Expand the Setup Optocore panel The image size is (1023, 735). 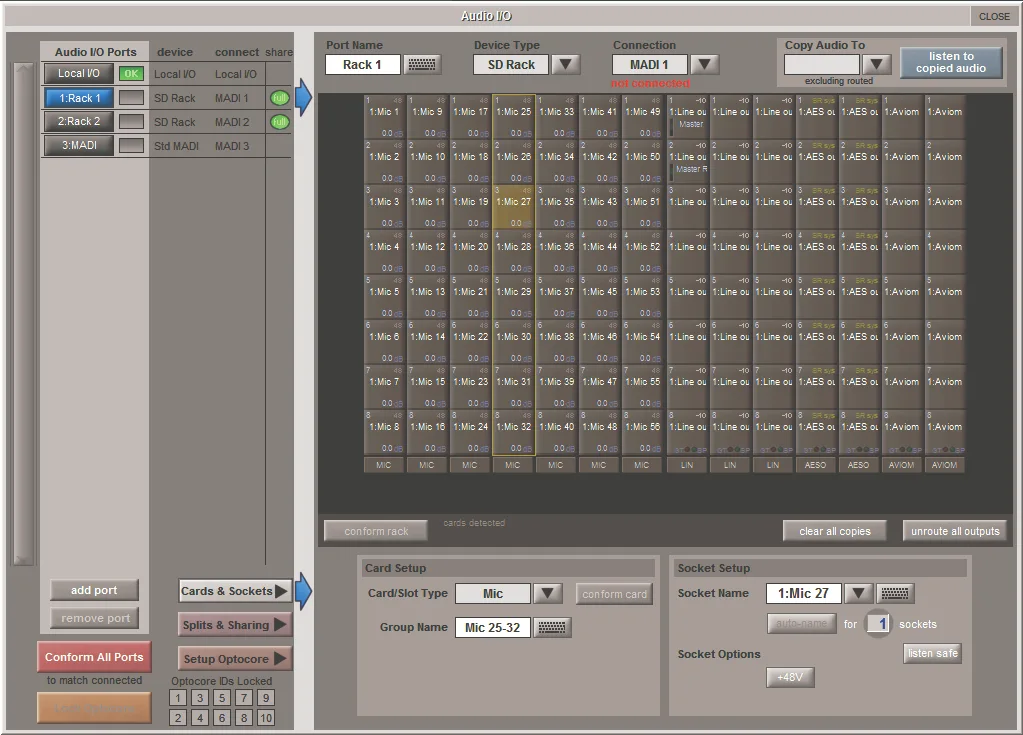point(234,659)
